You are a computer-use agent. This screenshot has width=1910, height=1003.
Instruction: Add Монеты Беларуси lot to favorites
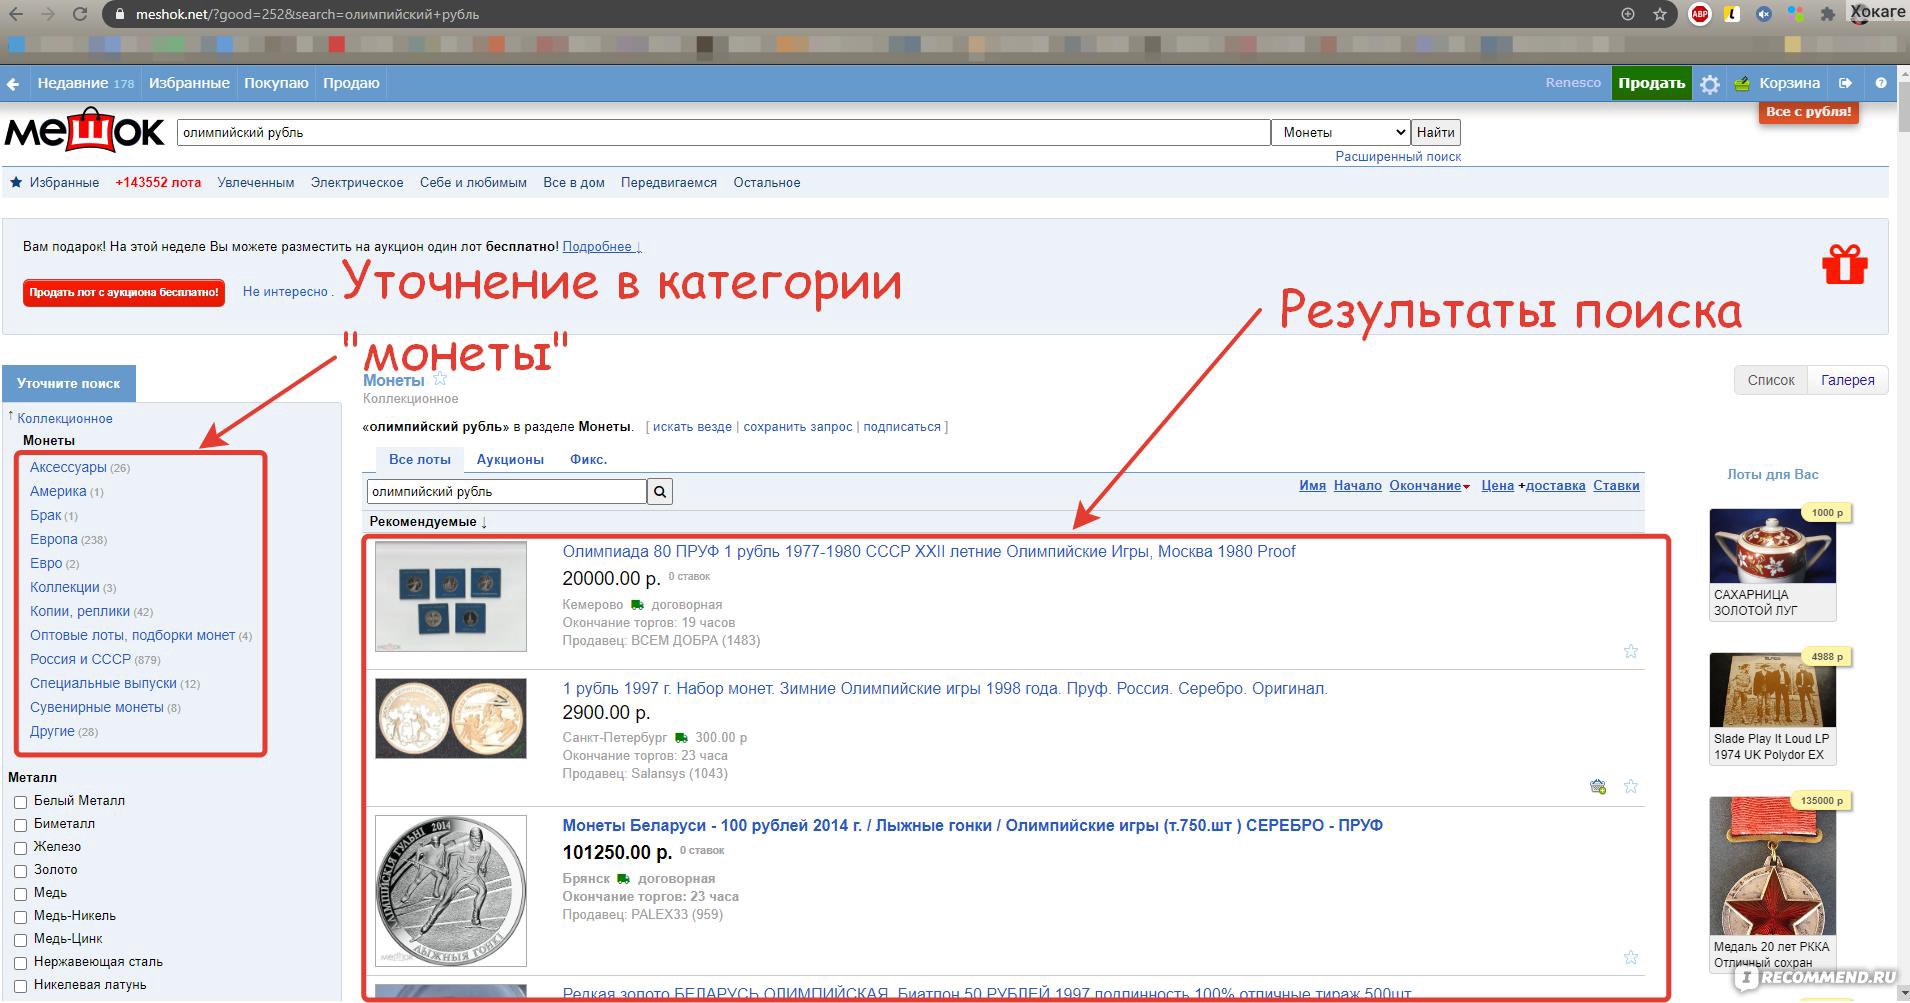pos(1631,957)
